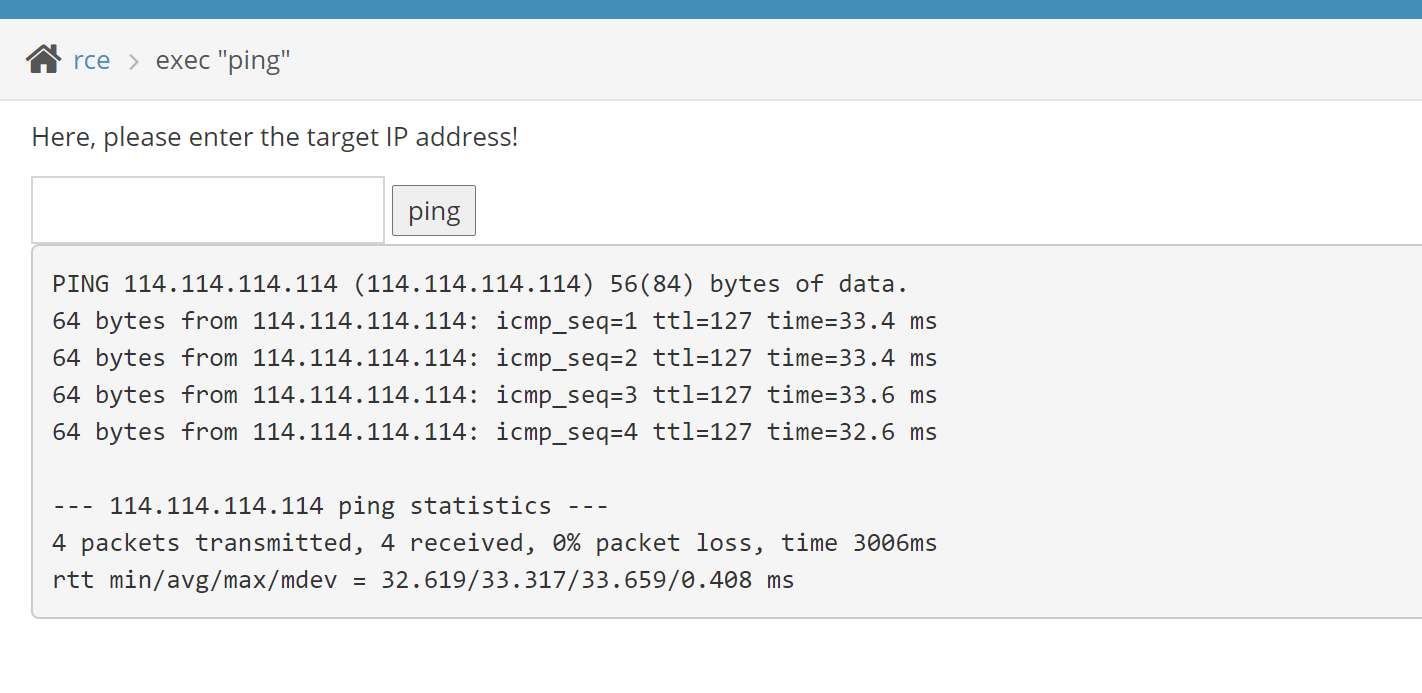Select the exec "ping" breadcrumb item
This screenshot has height=693, width=1422.
223,60
